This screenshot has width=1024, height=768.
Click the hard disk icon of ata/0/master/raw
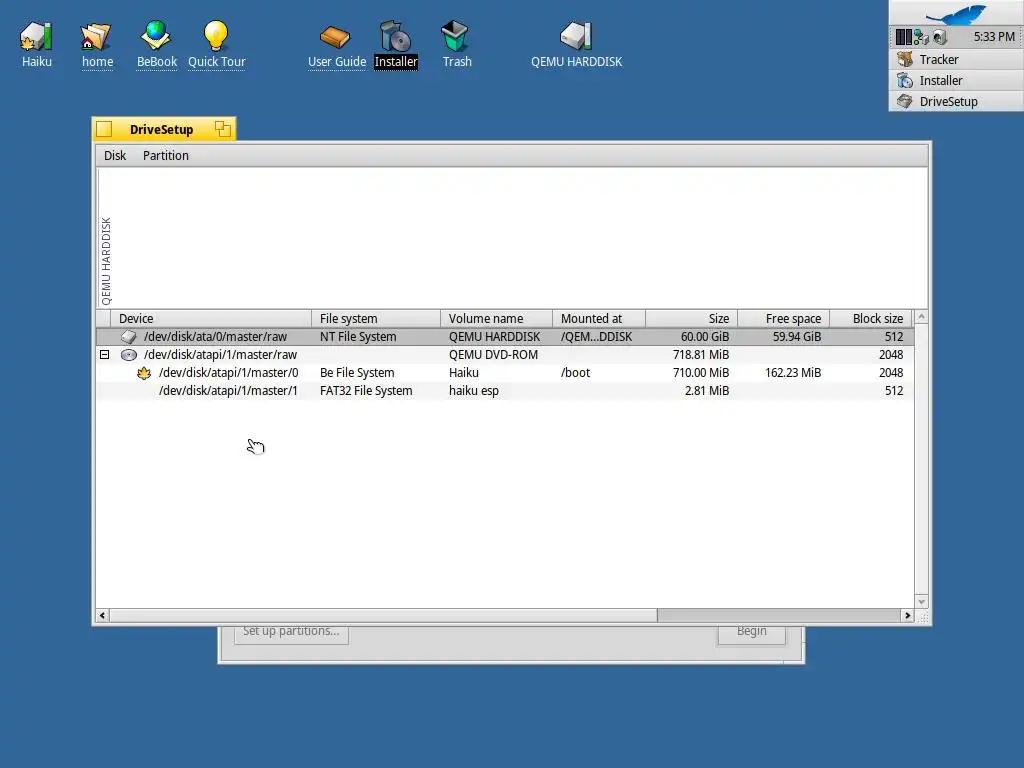coord(129,337)
